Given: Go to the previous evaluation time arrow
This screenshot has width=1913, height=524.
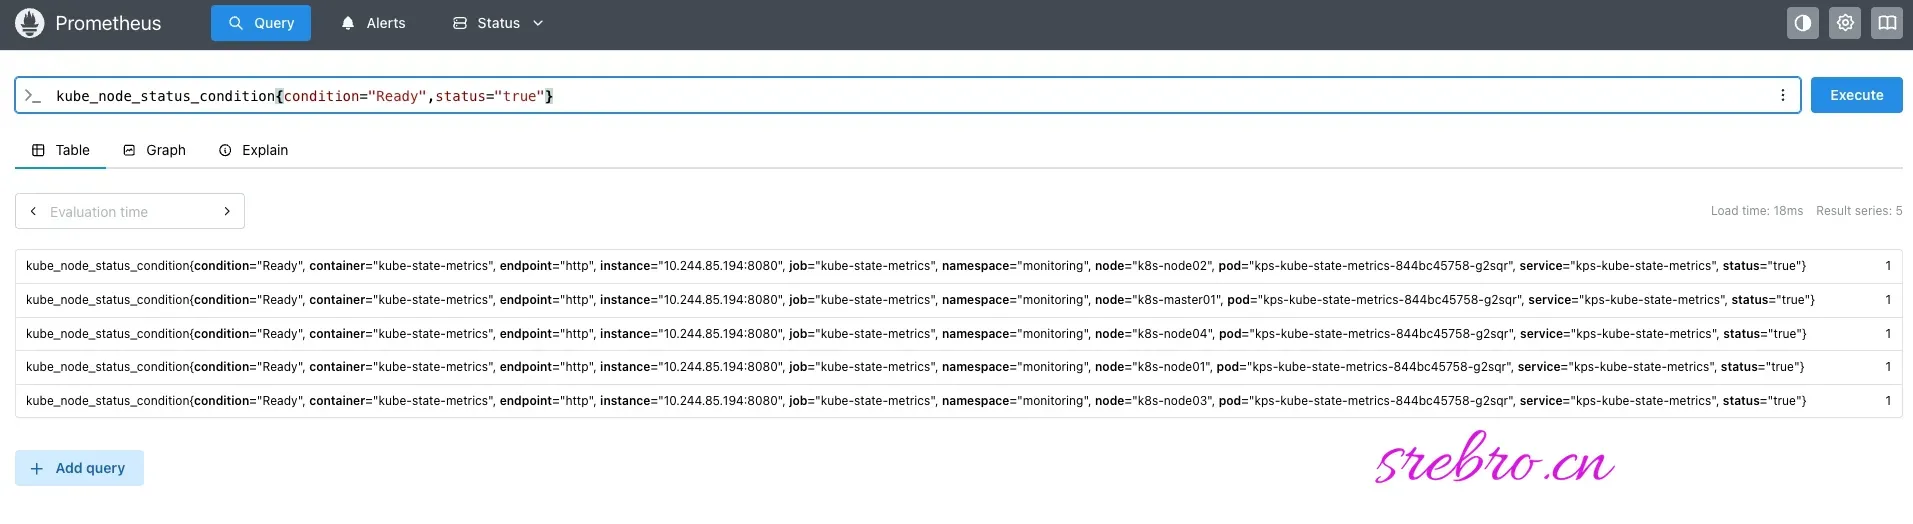Looking at the screenshot, I should point(33,211).
